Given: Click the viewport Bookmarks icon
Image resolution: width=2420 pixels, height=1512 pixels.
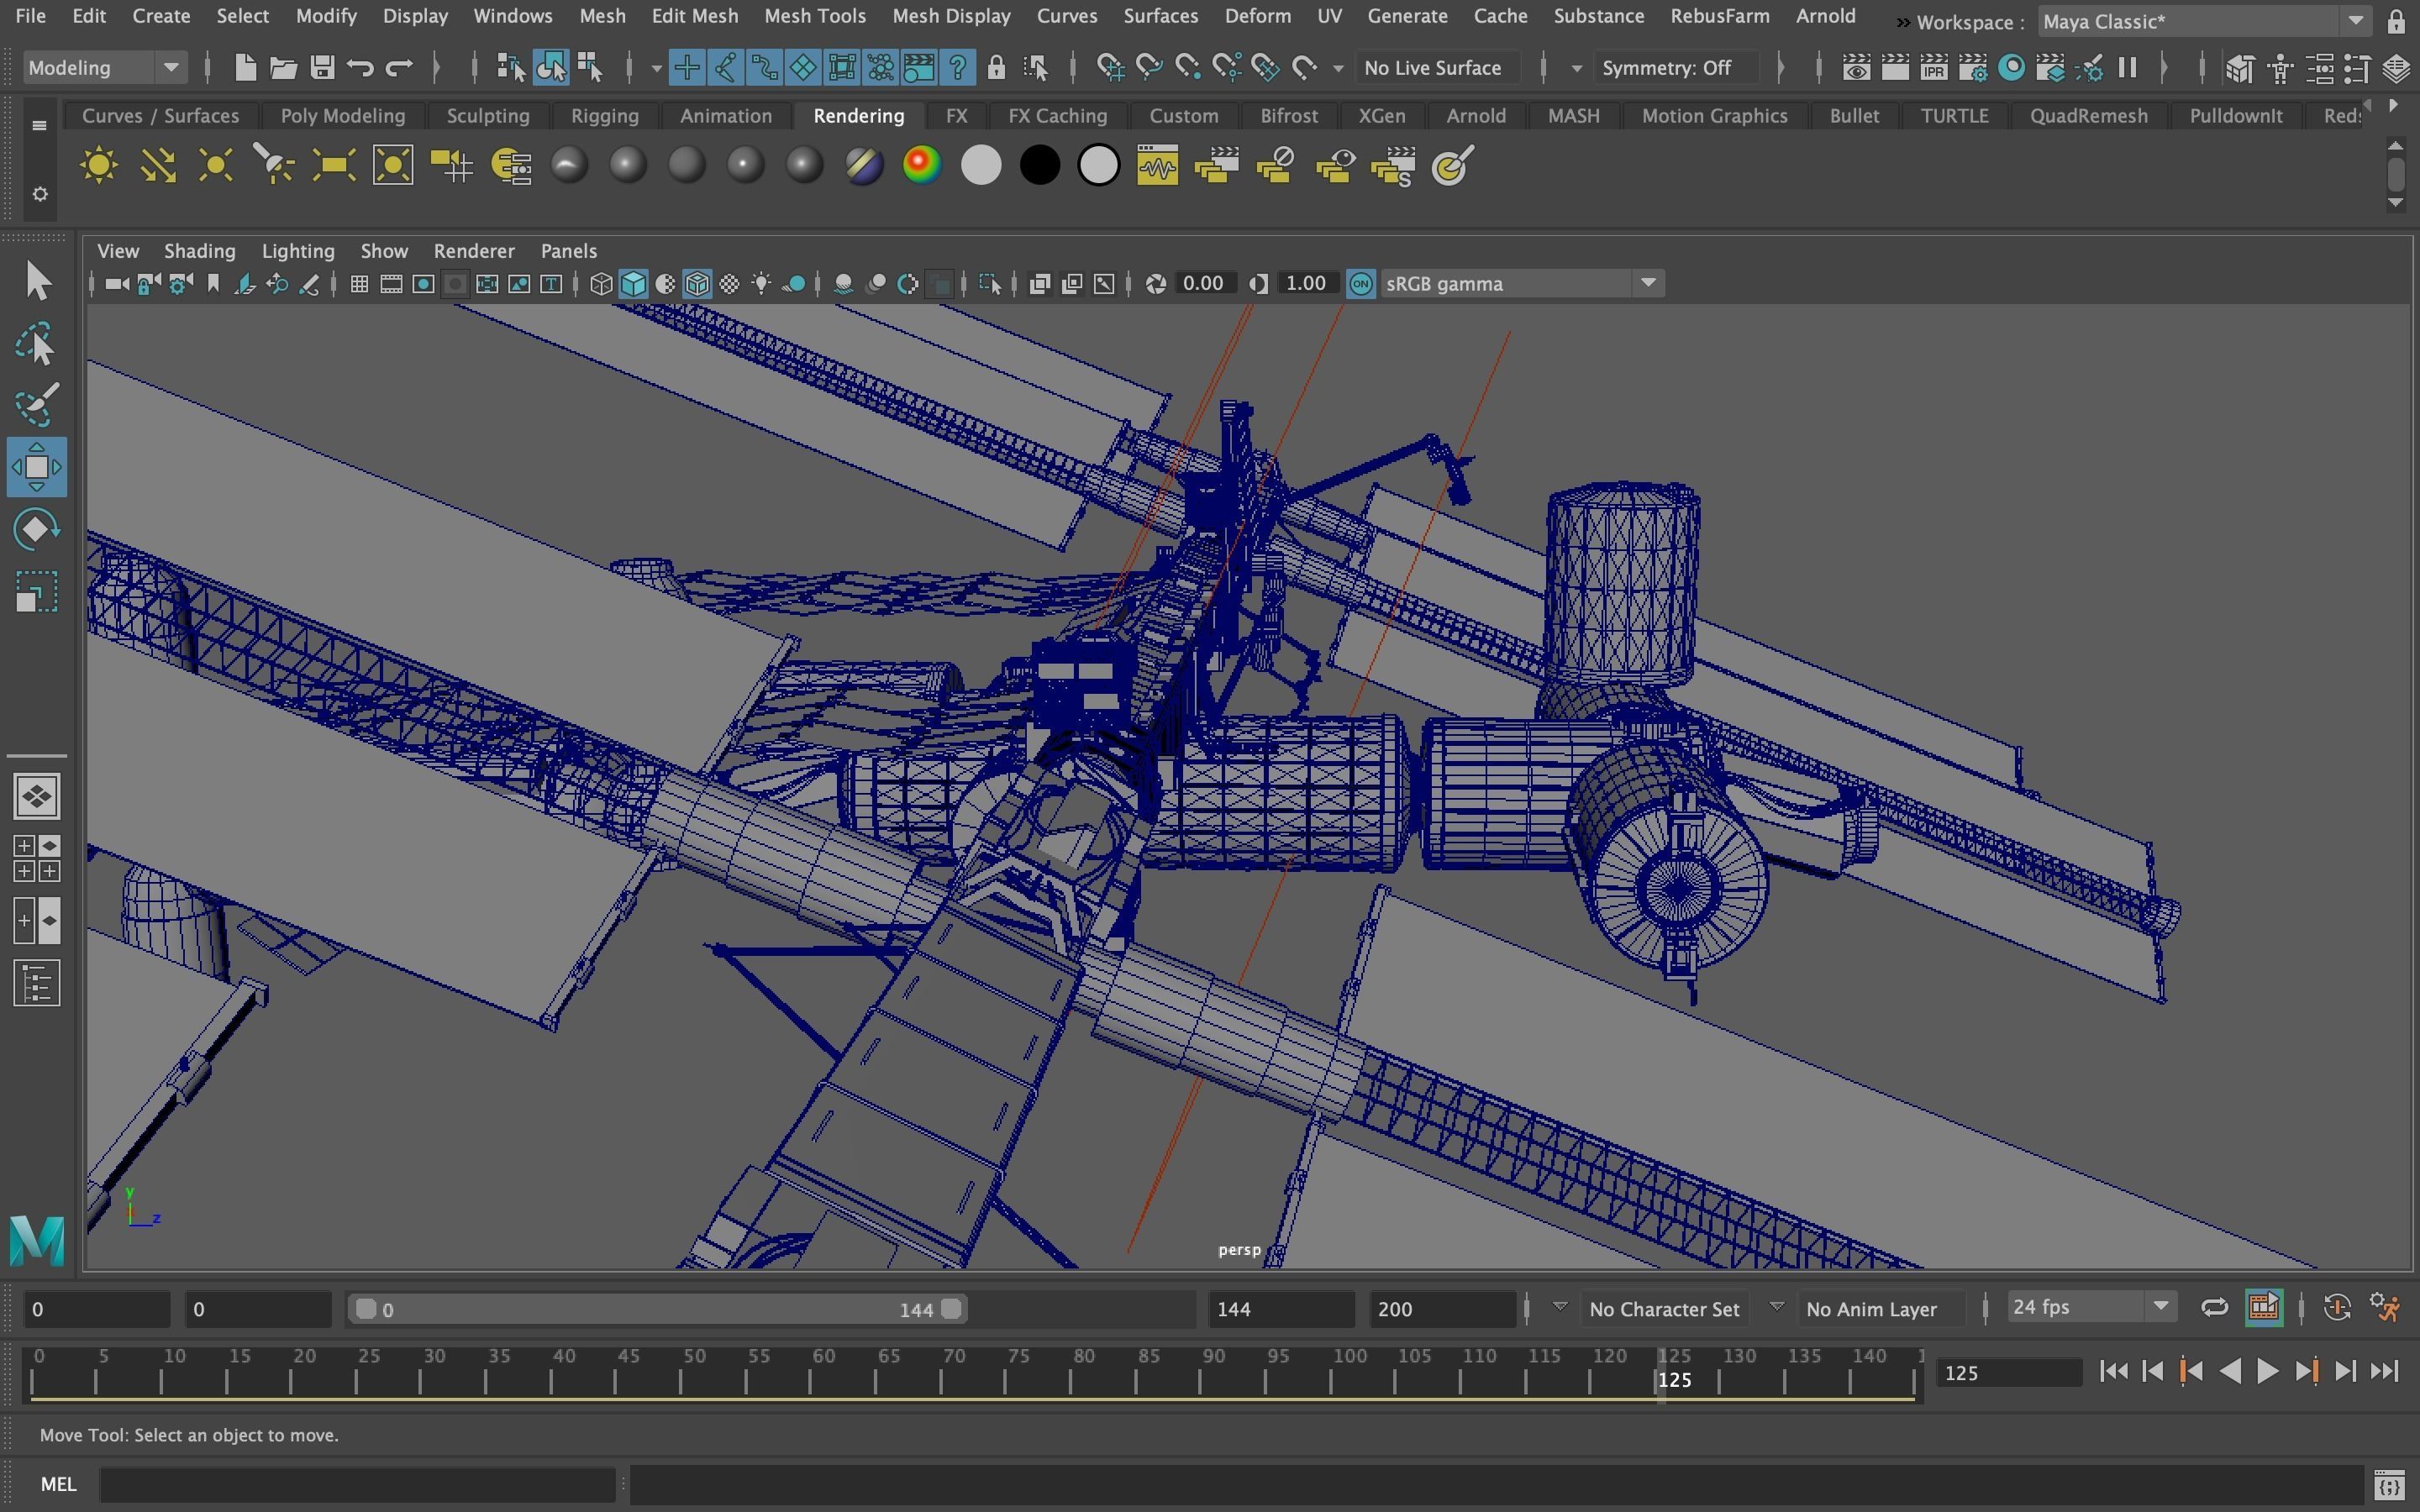Looking at the screenshot, I should 213,284.
